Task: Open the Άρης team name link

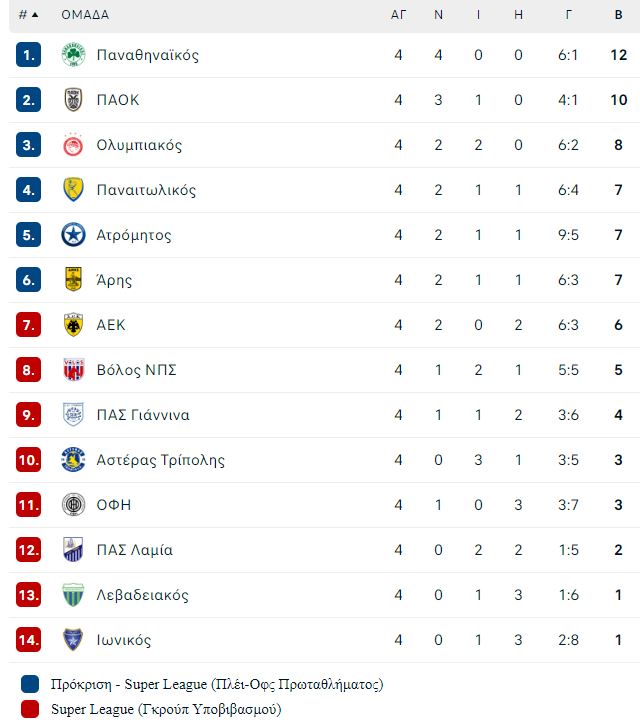Action: point(114,280)
